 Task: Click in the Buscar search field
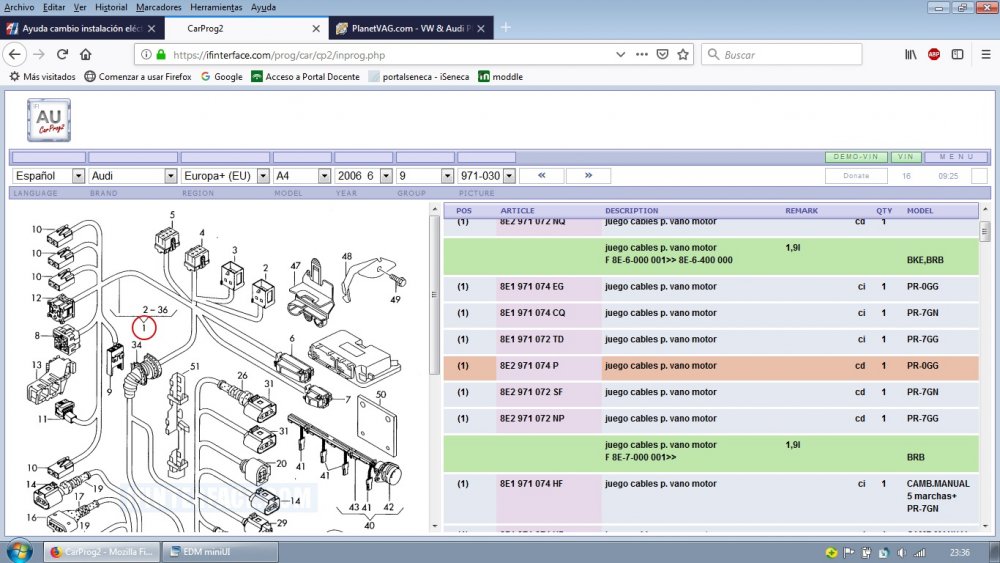point(782,55)
